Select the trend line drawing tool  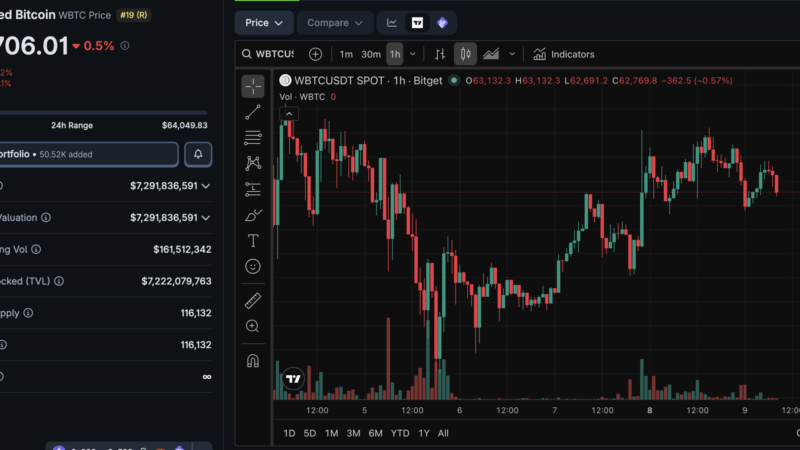tap(253, 112)
